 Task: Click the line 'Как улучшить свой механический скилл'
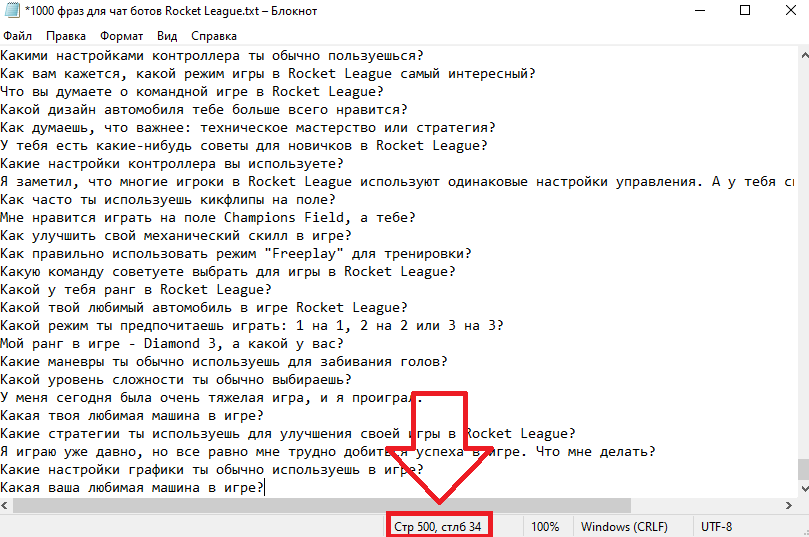point(176,236)
